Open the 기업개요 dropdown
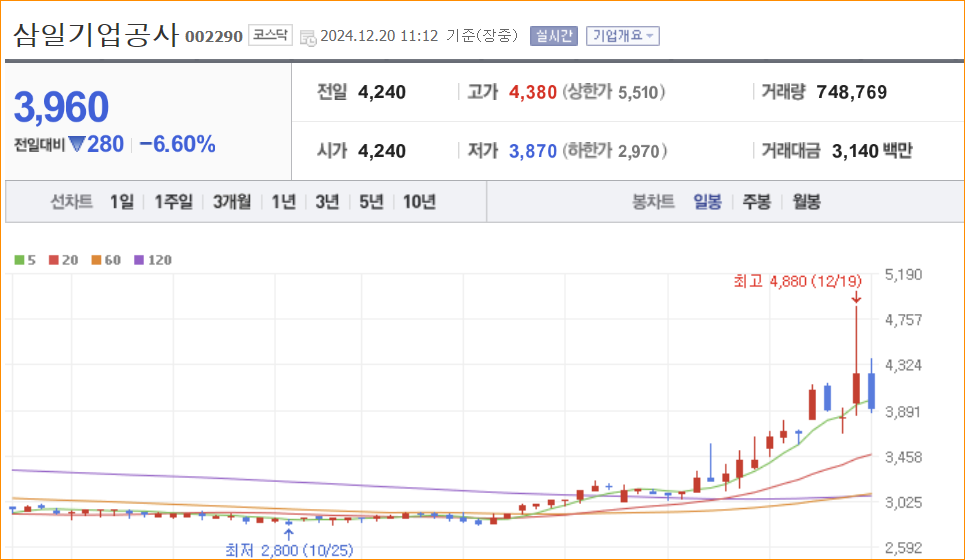The width and height of the screenshot is (965, 560). [623, 36]
